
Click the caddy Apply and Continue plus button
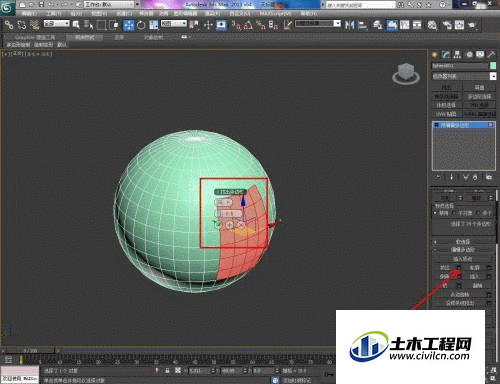pos(229,225)
